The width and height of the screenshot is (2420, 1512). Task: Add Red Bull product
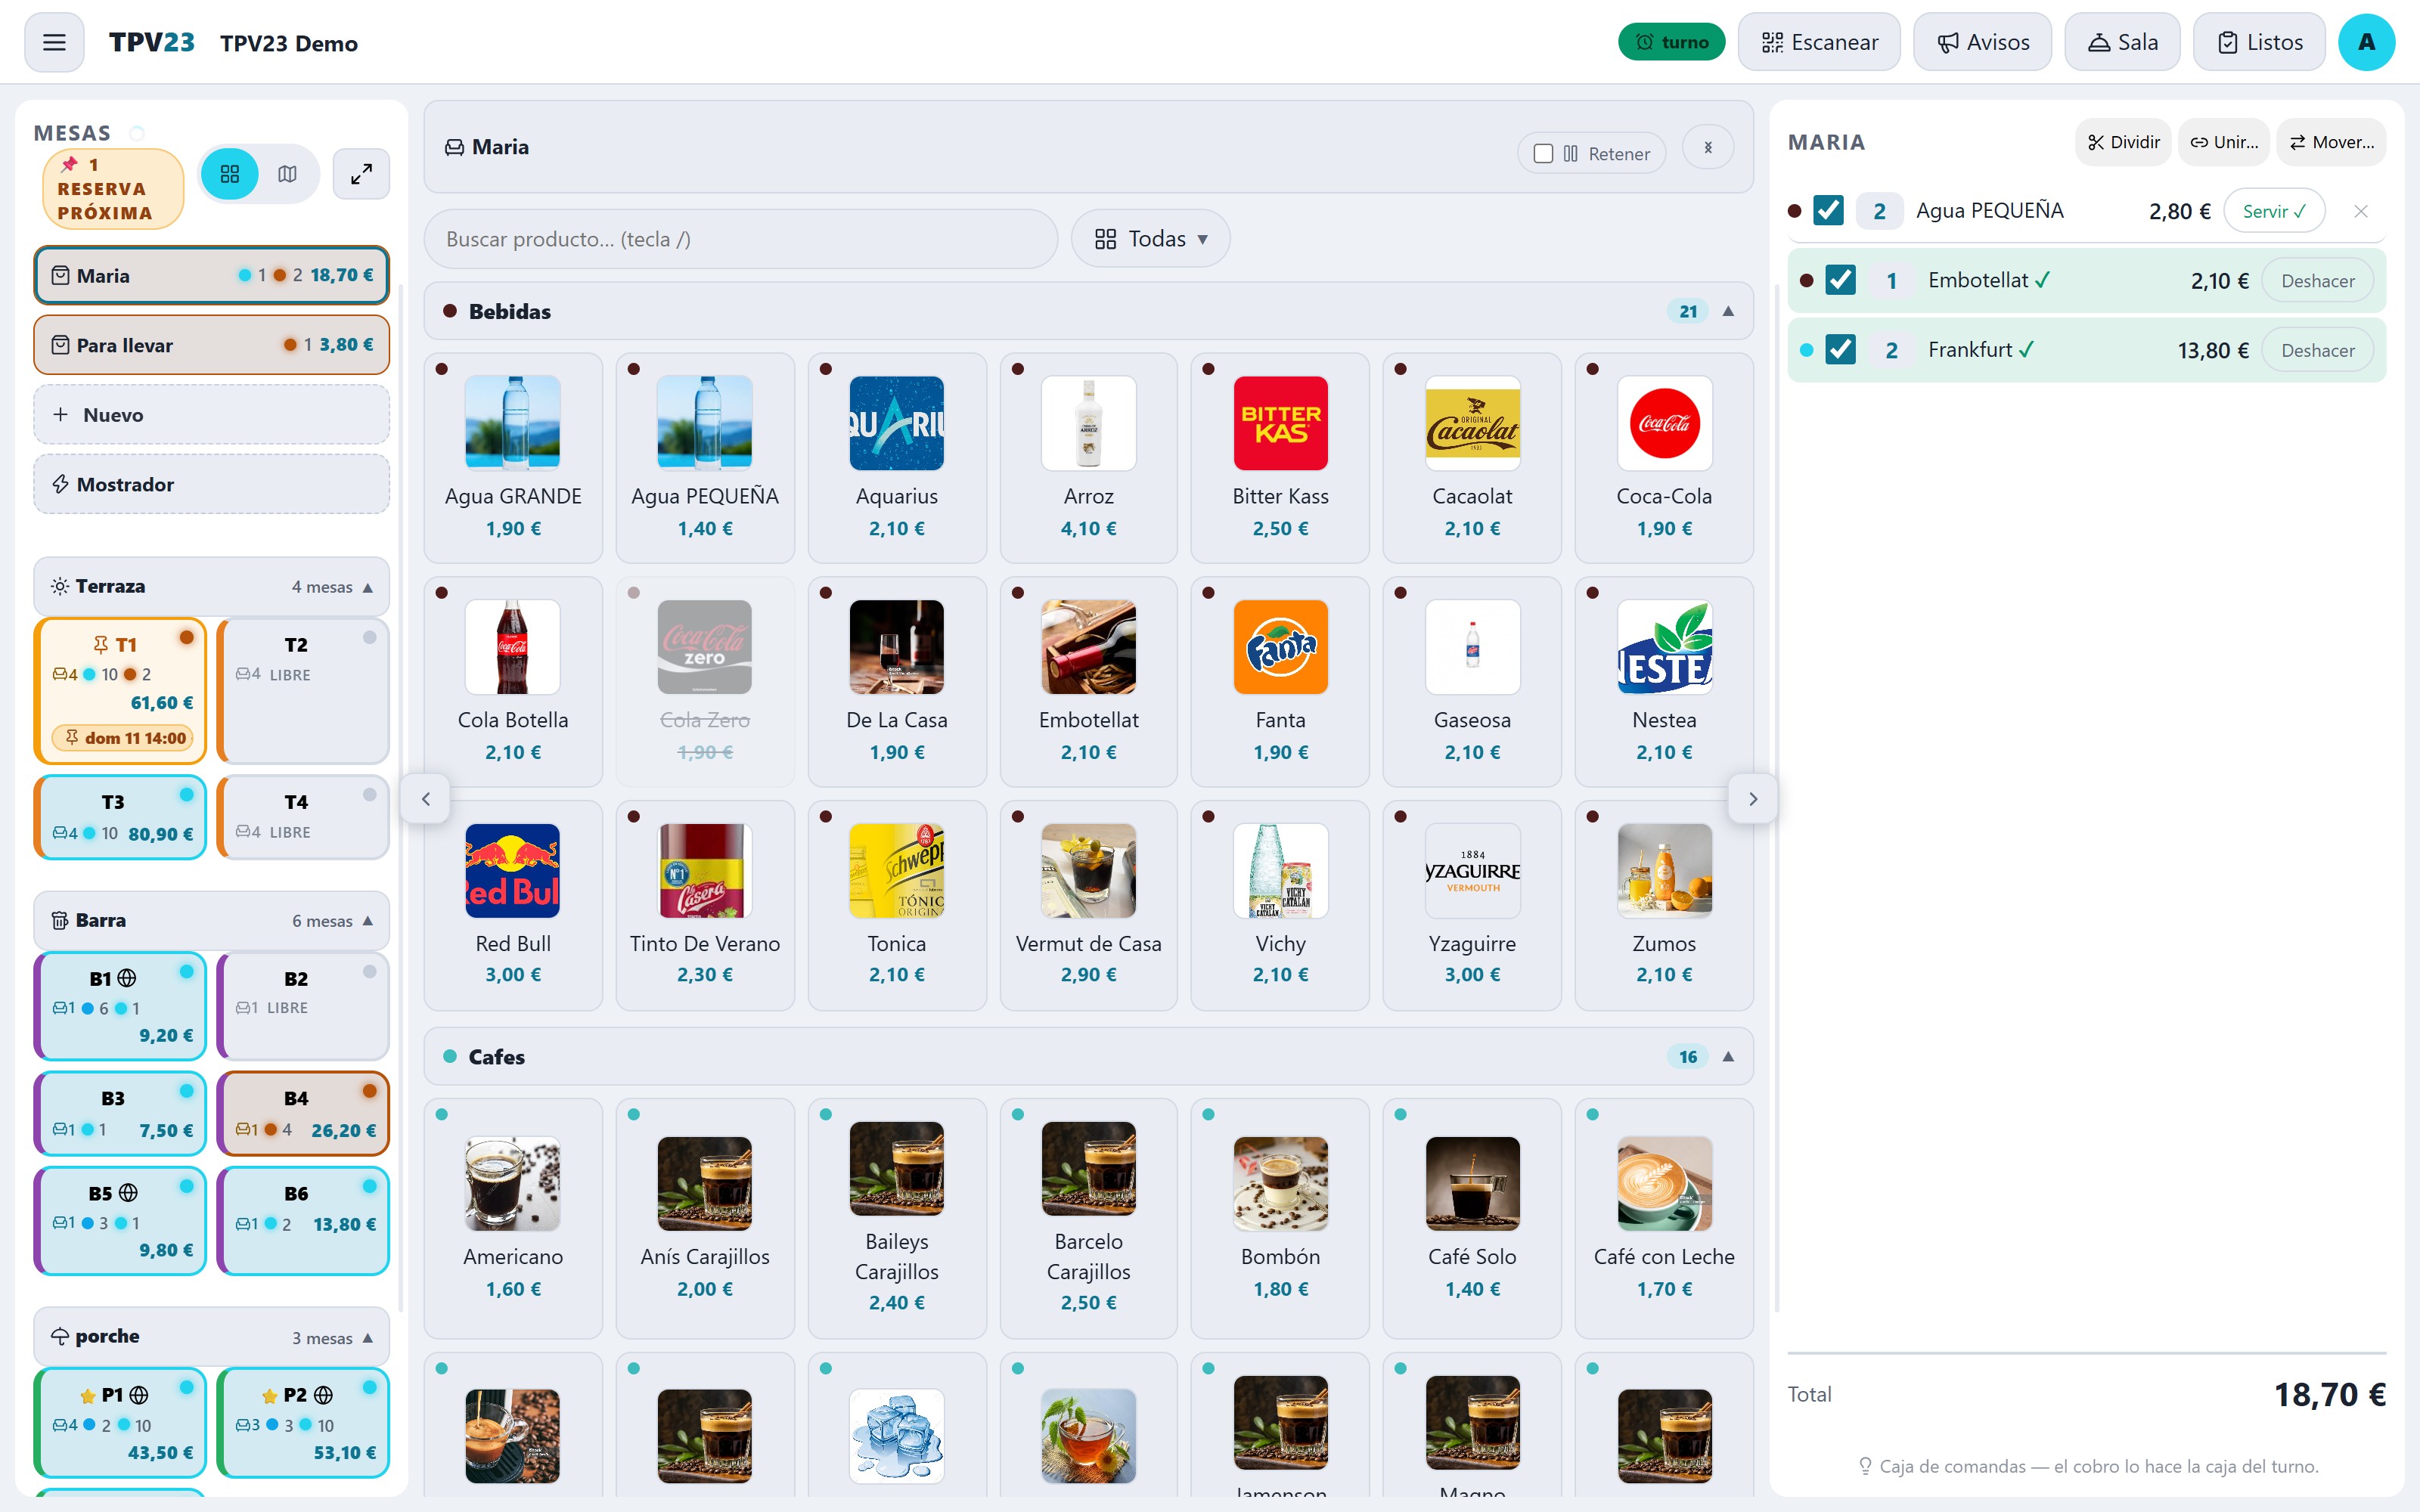point(513,905)
